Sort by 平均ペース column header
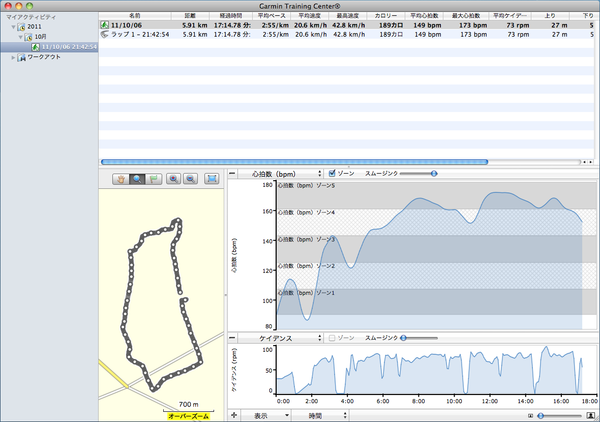The image size is (600, 422). coord(271,16)
